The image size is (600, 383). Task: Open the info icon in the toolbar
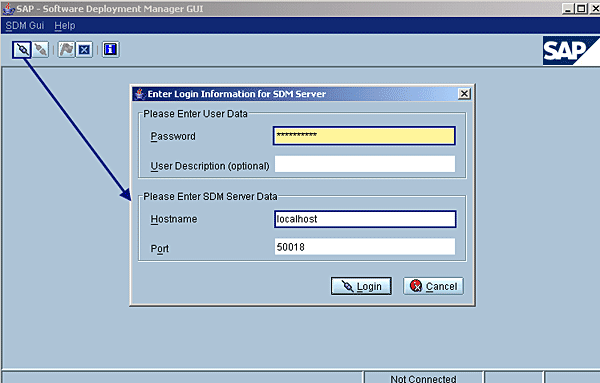[111, 50]
